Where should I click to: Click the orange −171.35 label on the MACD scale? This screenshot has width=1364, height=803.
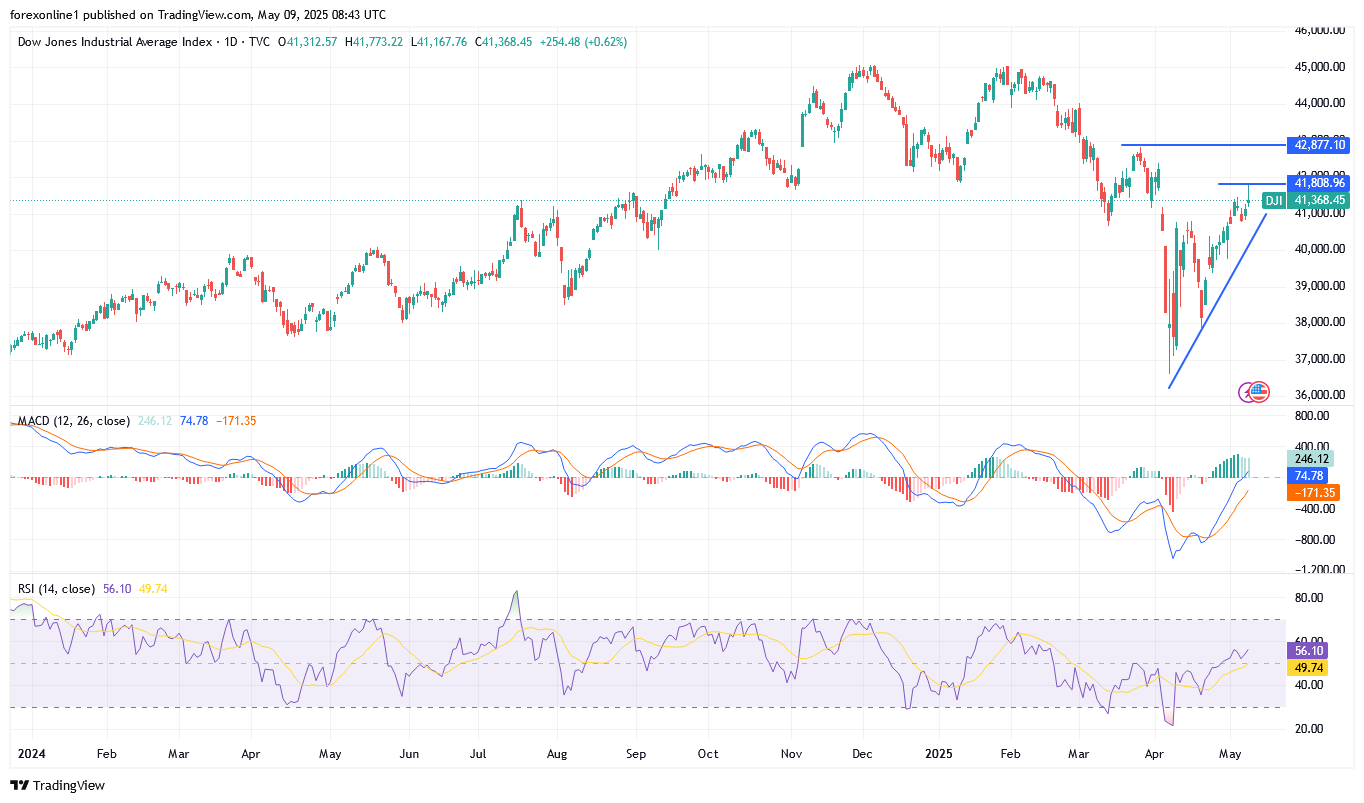click(x=1315, y=493)
